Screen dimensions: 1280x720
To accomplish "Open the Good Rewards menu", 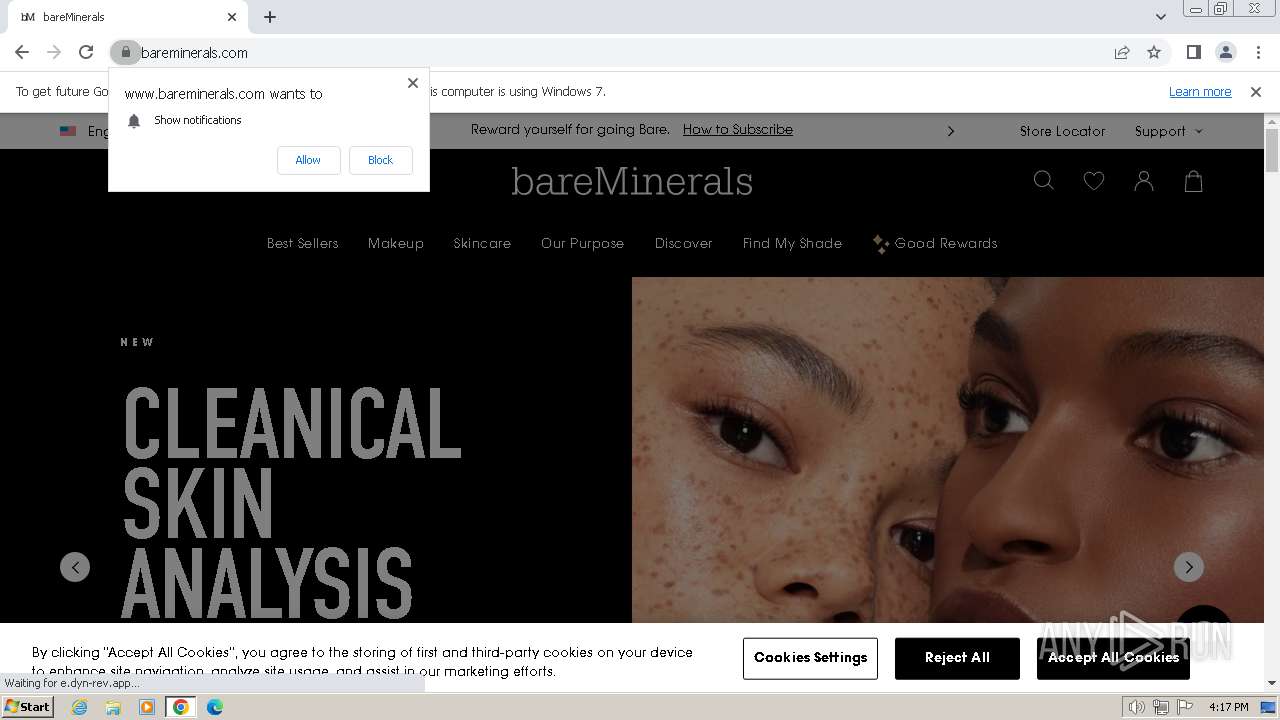I will pyautogui.click(x=935, y=243).
